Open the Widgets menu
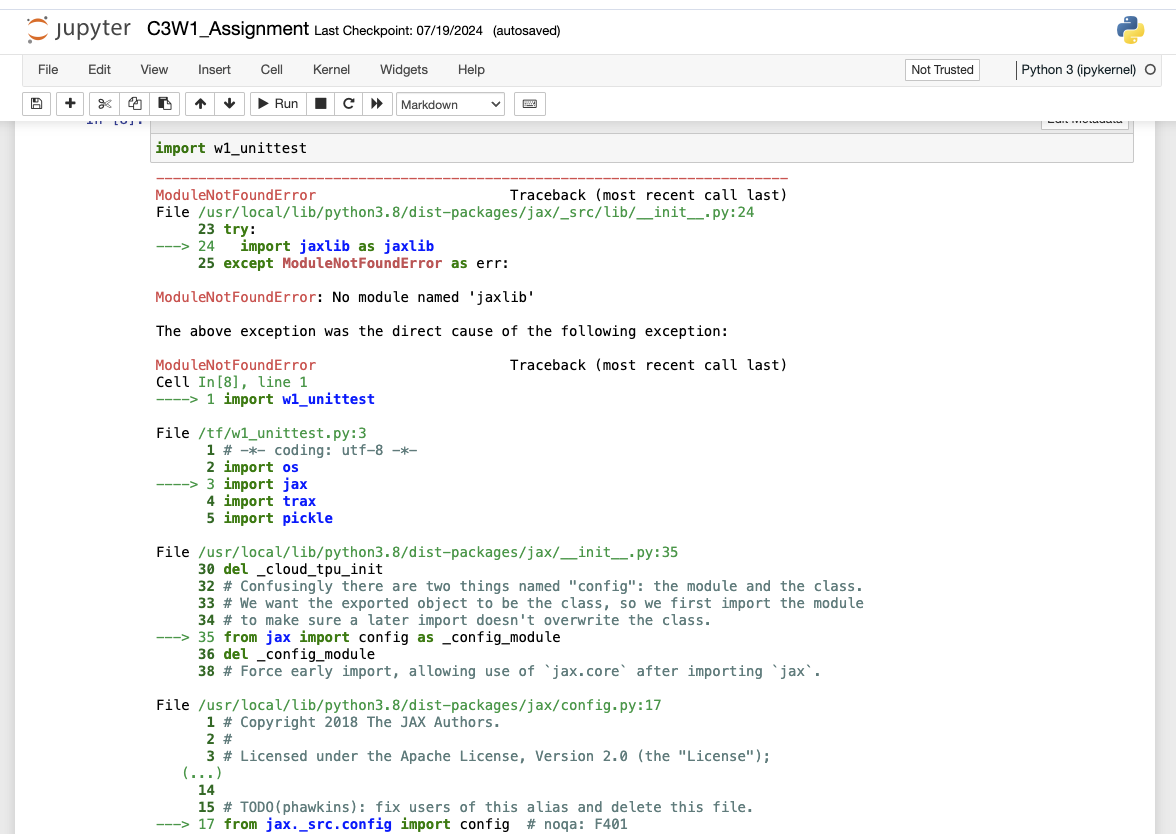The width and height of the screenshot is (1176, 834). (404, 70)
